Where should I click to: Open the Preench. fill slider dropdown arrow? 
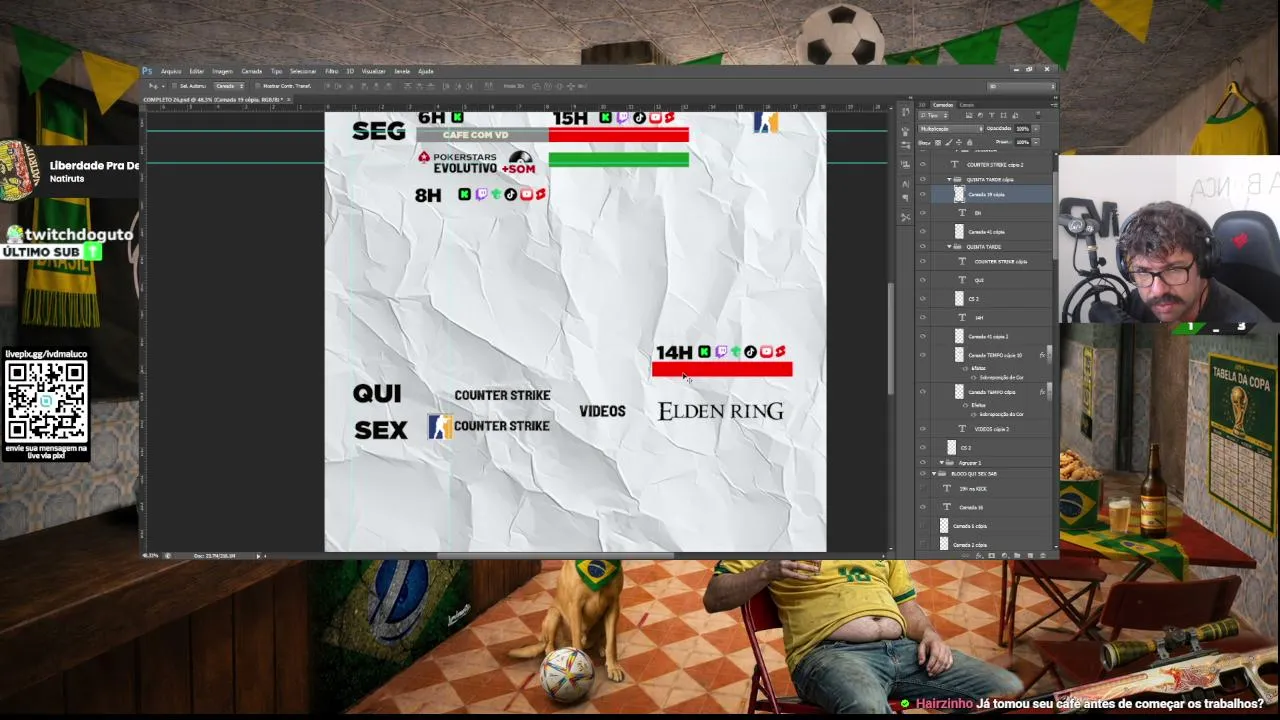click(1035, 142)
